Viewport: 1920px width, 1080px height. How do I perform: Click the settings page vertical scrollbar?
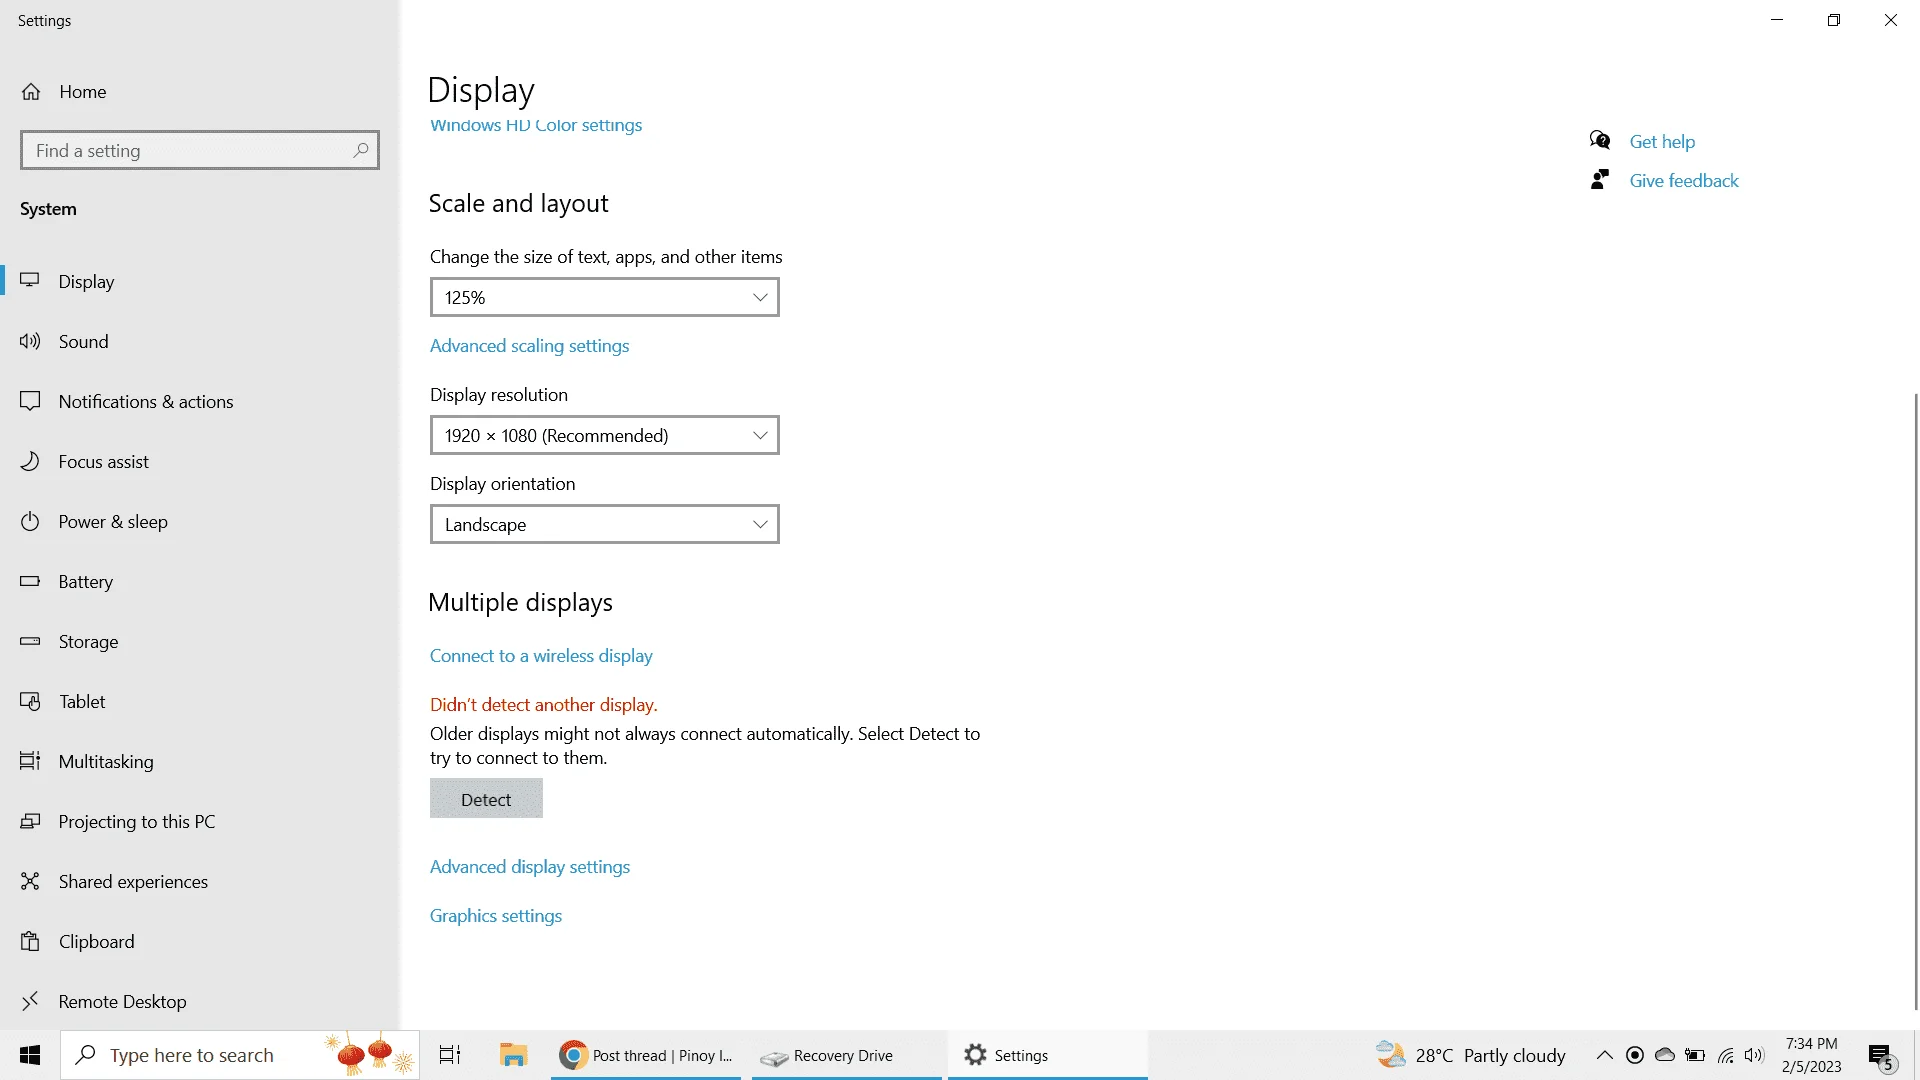[1915, 700]
